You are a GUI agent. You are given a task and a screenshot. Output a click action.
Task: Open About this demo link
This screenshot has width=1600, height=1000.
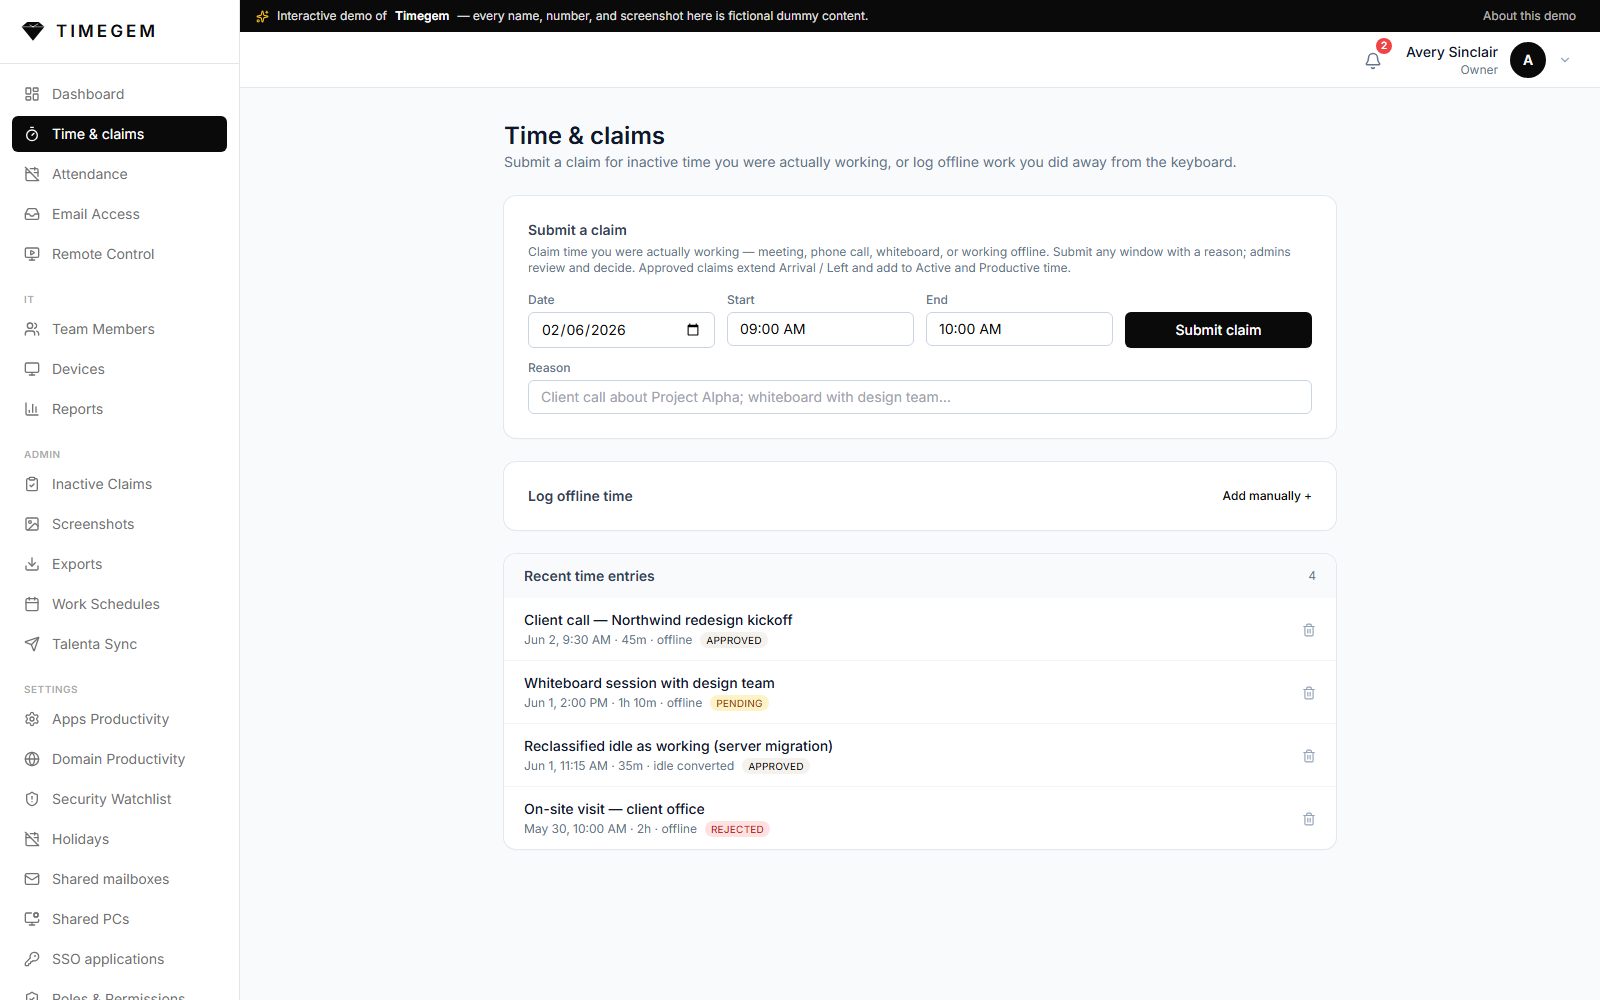click(1529, 16)
